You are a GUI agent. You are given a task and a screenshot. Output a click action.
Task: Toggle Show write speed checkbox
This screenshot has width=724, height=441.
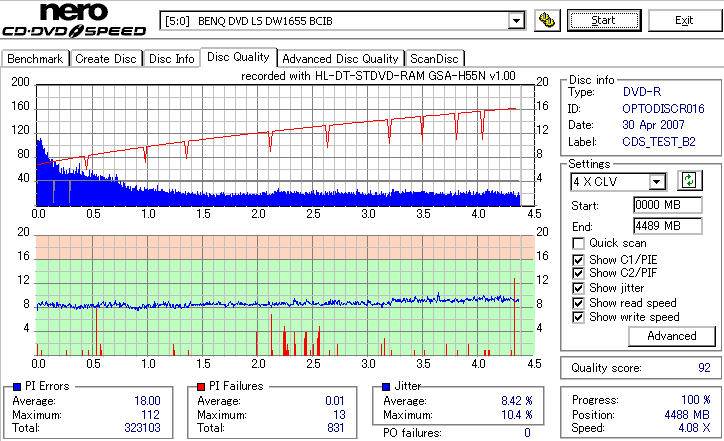tap(578, 317)
